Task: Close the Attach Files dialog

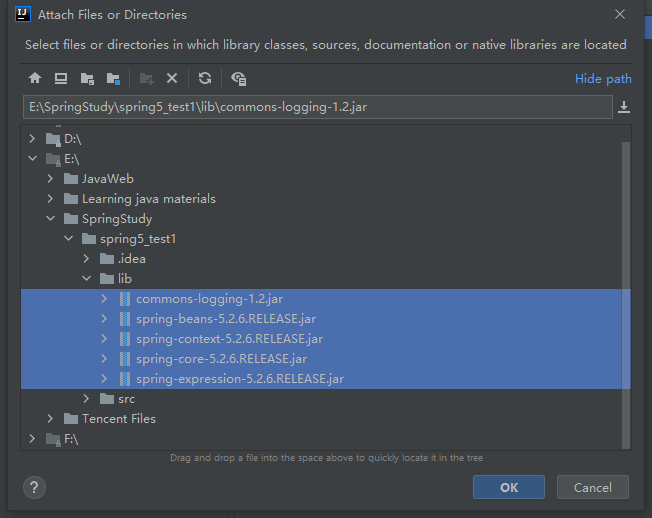Action: [x=620, y=14]
